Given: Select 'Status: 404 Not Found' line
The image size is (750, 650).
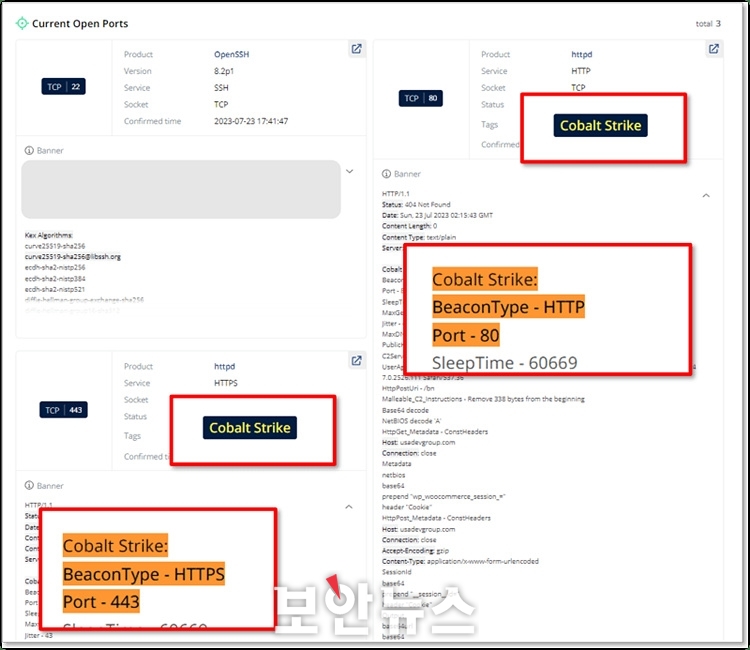Looking at the screenshot, I should pyautogui.click(x=416, y=205).
